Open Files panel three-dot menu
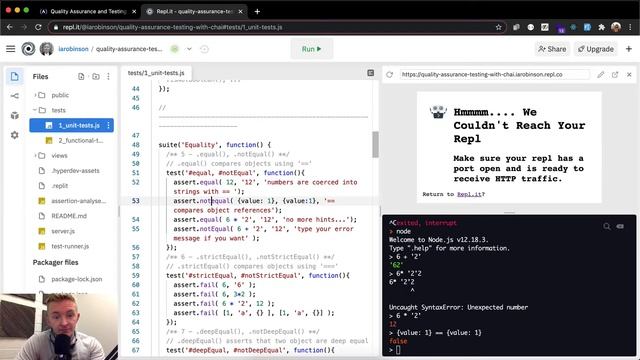Screen dimensions: 640x360 [x=108, y=76]
